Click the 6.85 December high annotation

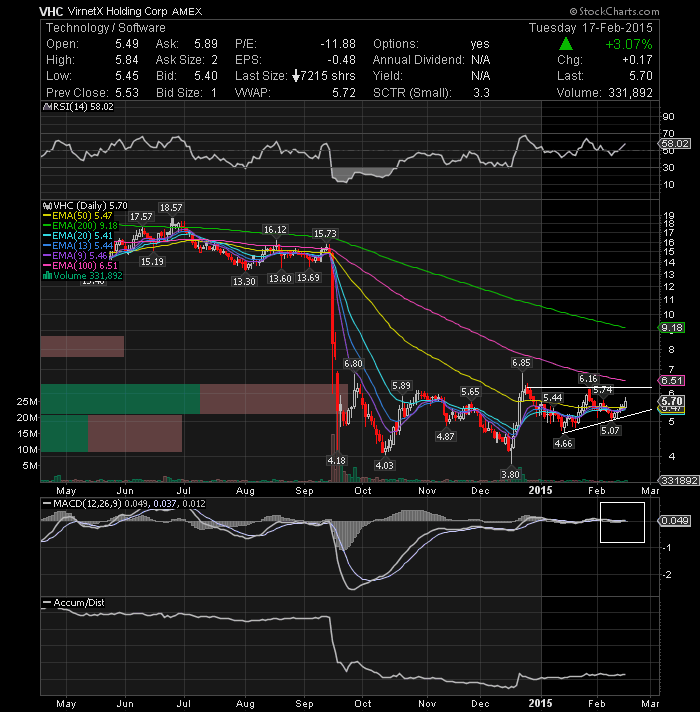coord(521,362)
